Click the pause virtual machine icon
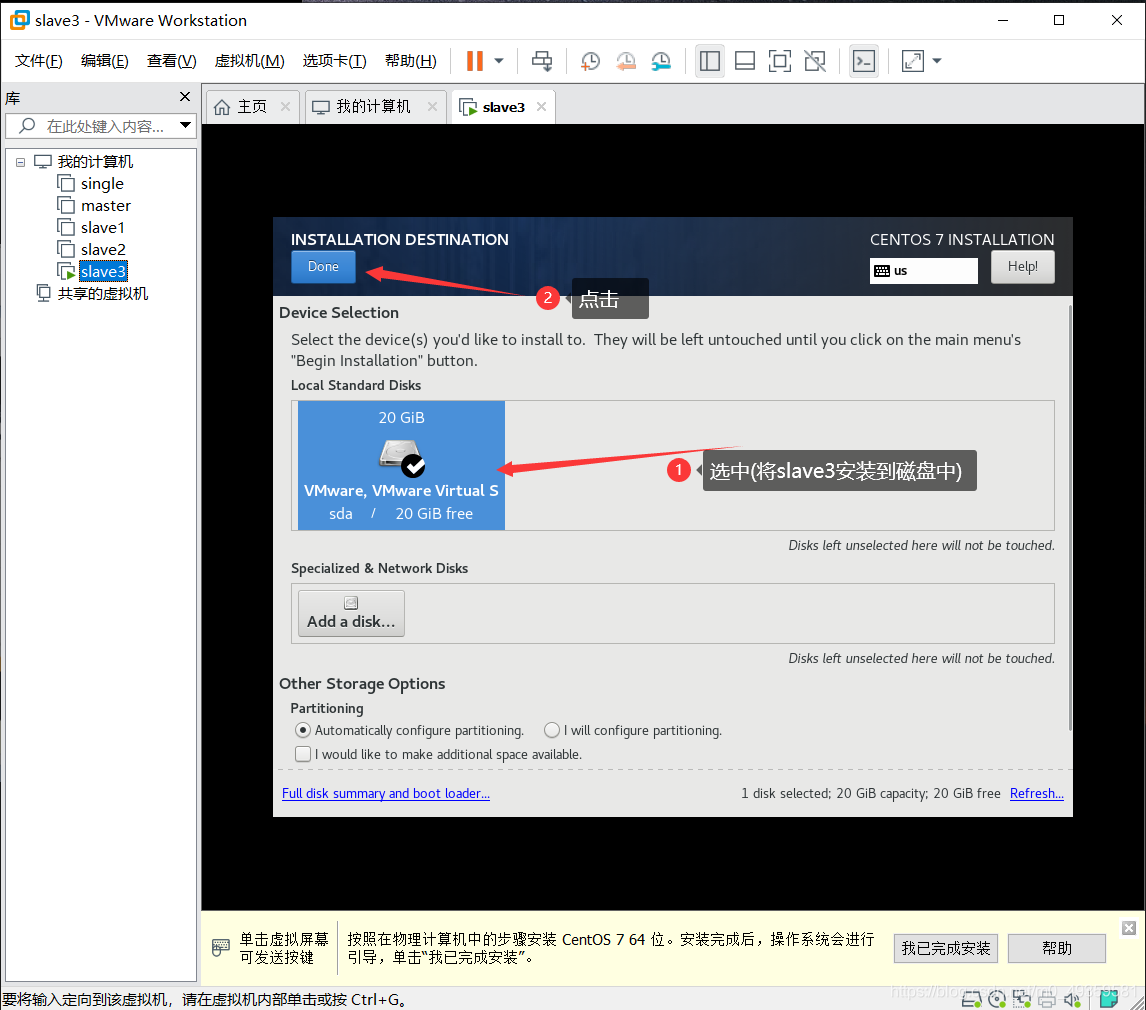 click(475, 61)
